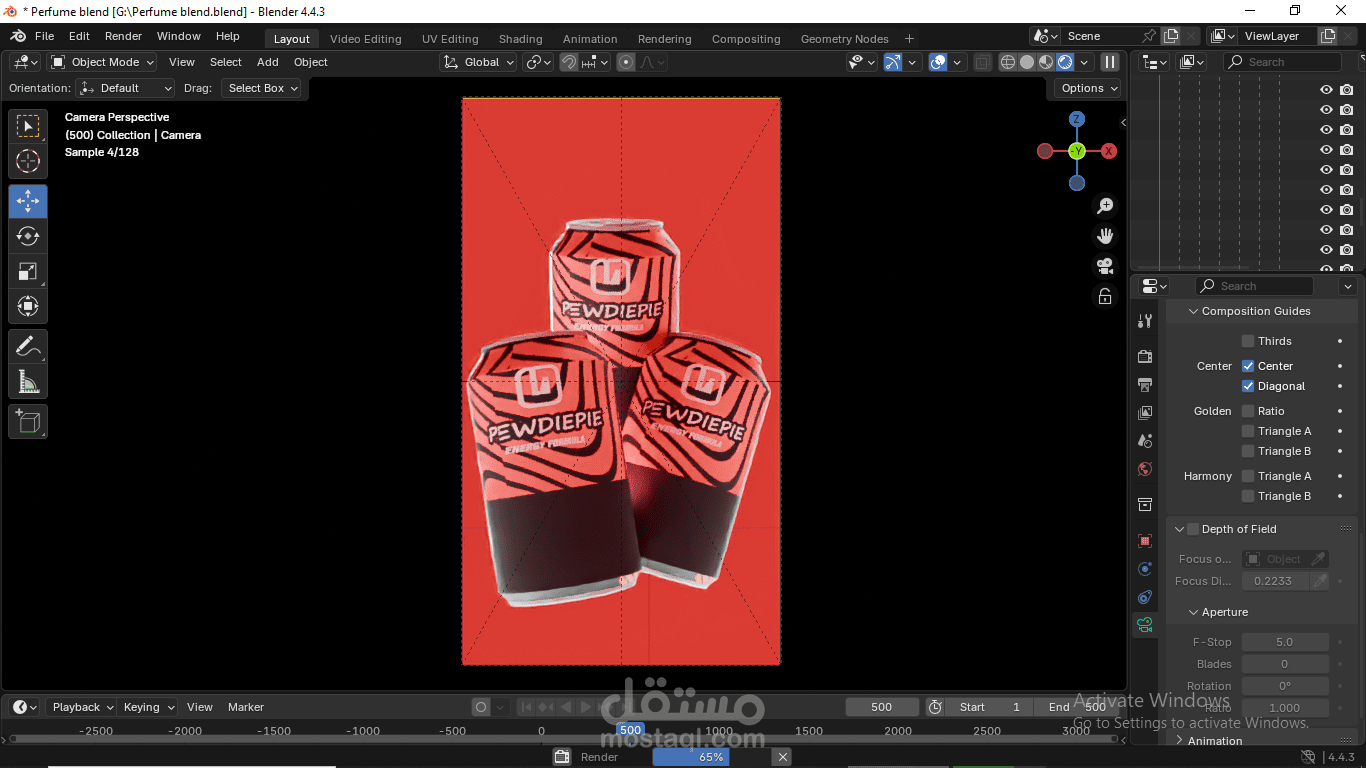Open the viewport Add menu

coord(268,62)
